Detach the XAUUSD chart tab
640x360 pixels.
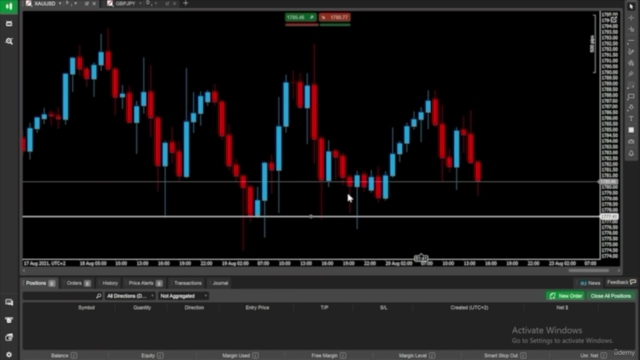tap(87, 3)
